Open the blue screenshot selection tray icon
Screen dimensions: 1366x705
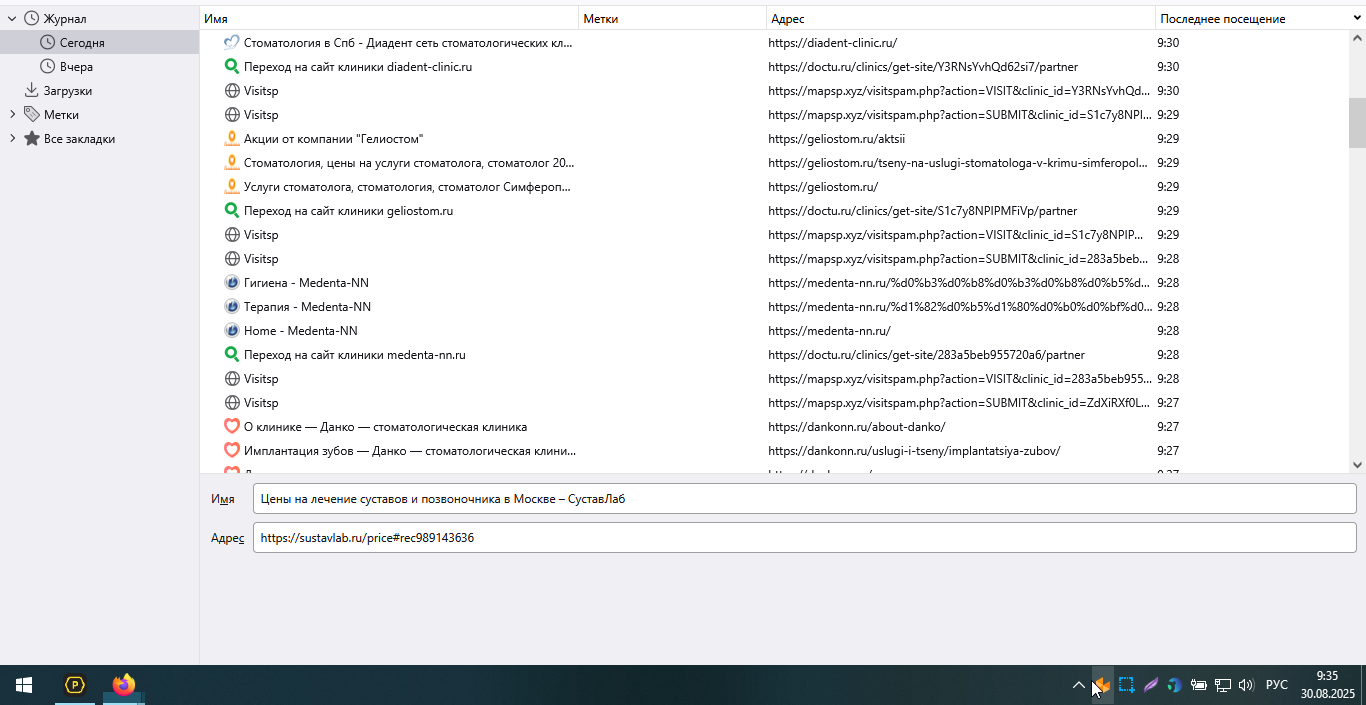(x=1126, y=685)
